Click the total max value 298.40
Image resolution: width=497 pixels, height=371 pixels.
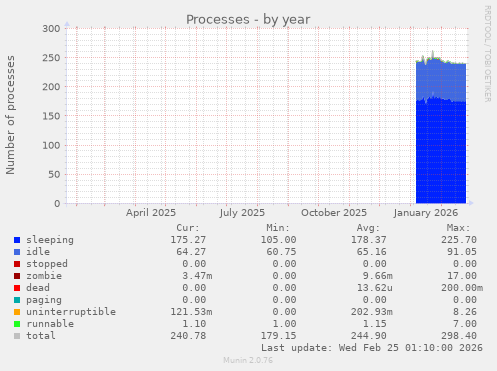click(x=459, y=336)
